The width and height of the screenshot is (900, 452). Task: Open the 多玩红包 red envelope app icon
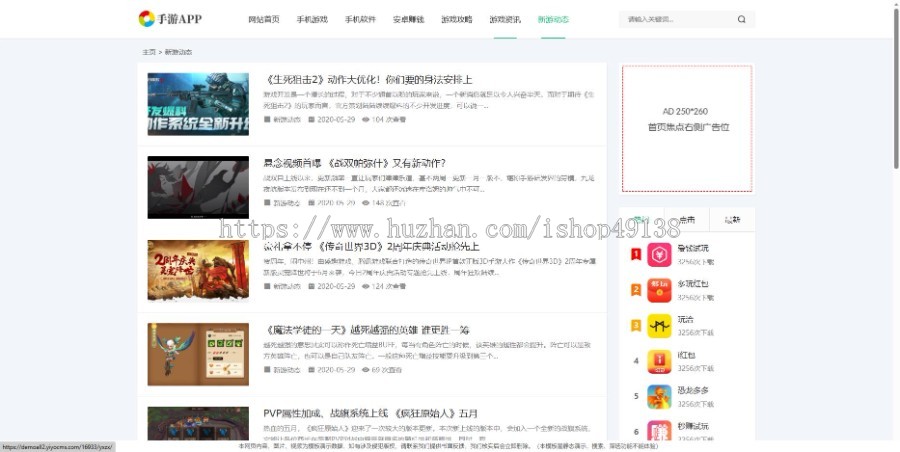coord(660,291)
